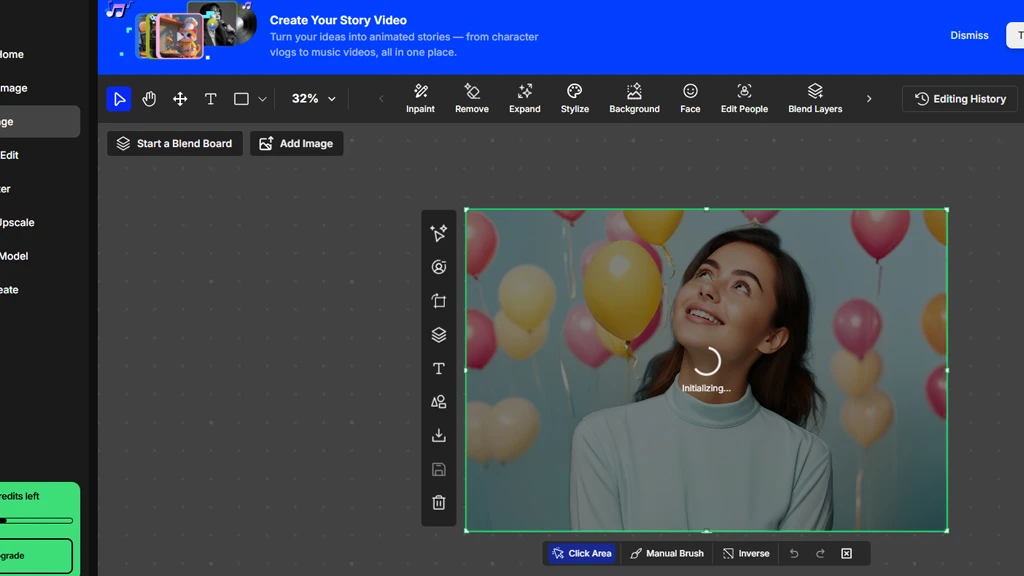Expand the rectangle shape tool dropdown arrow
This screenshot has height=576, width=1024.
point(262,99)
